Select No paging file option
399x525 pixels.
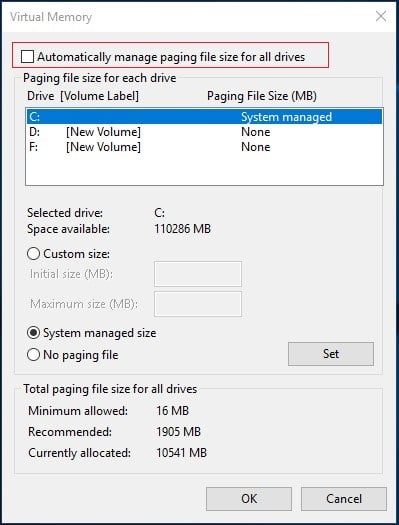pos(33,355)
